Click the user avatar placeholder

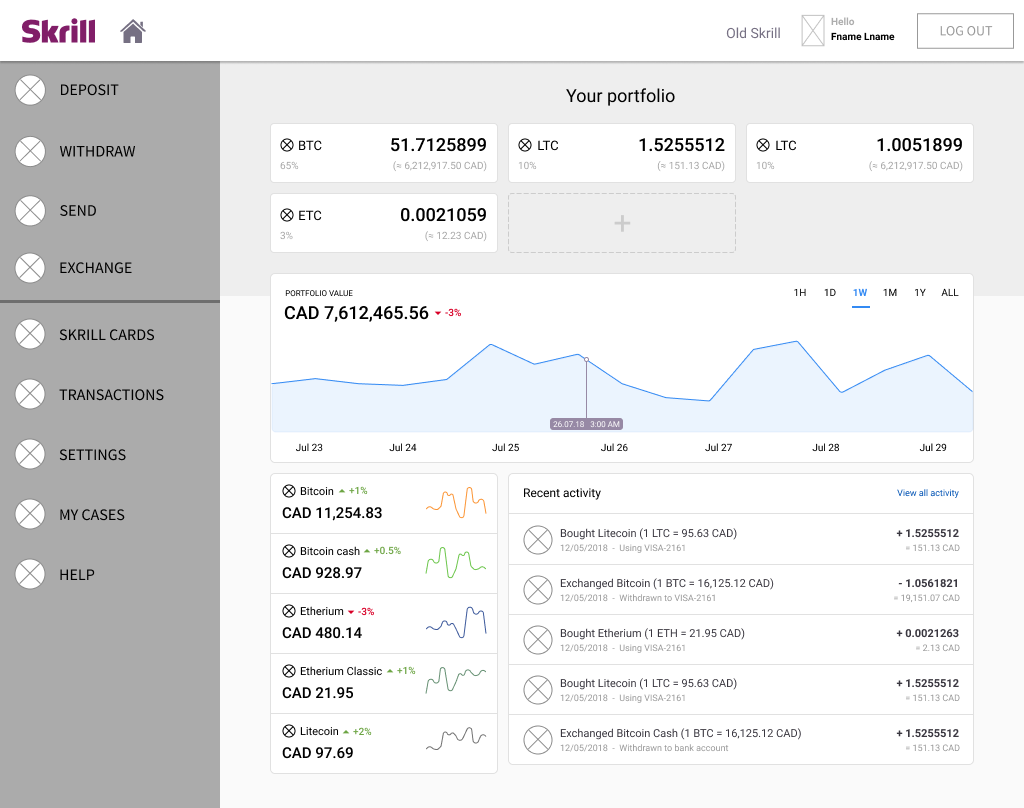pos(812,31)
